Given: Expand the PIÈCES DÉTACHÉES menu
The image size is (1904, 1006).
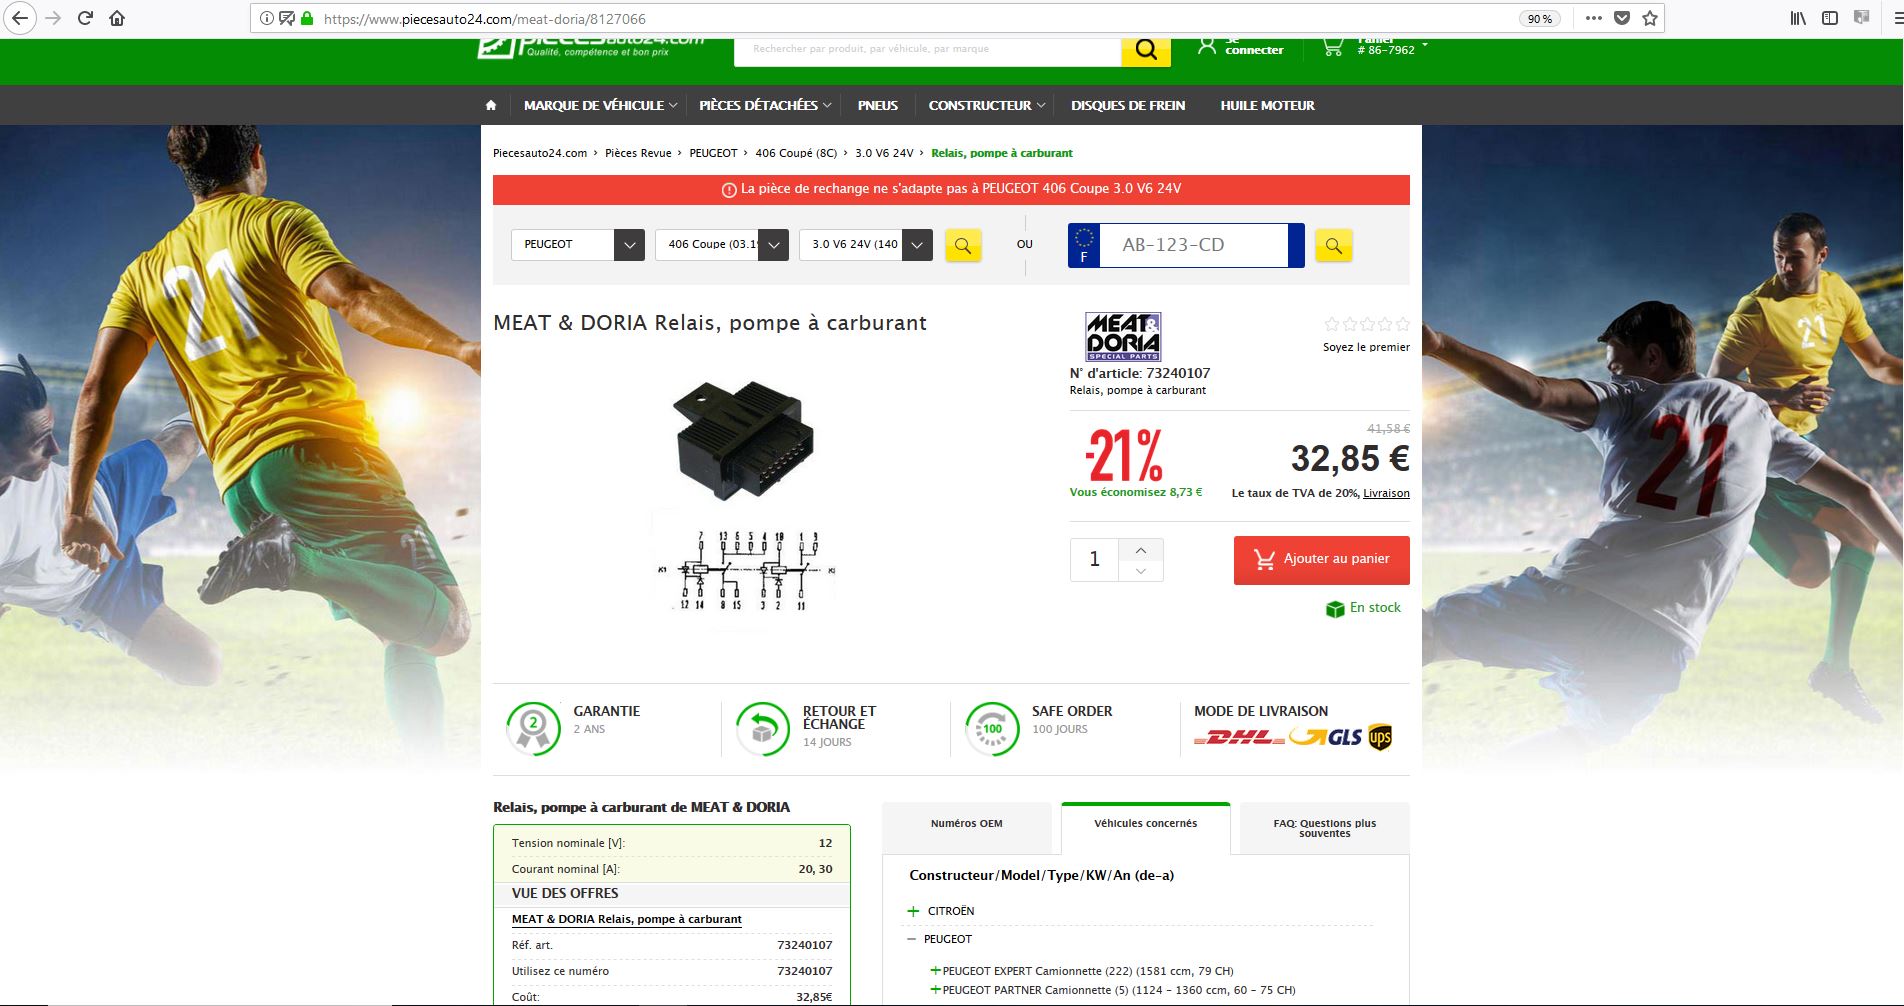Looking at the screenshot, I should [x=765, y=105].
